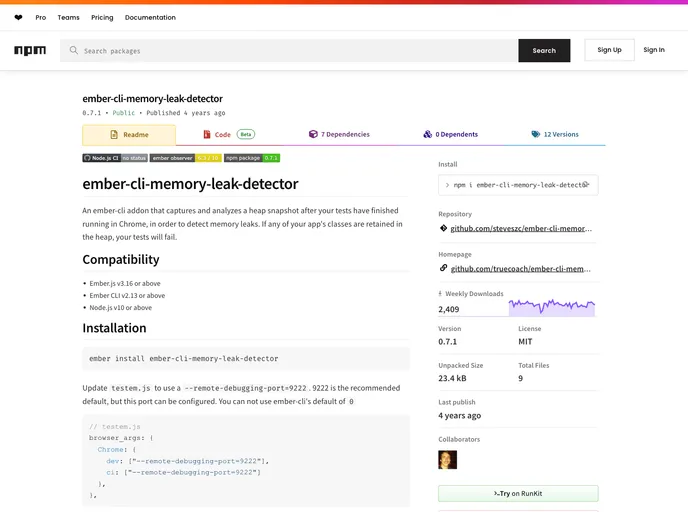Click the Node.js CI status badge

pos(115,158)
